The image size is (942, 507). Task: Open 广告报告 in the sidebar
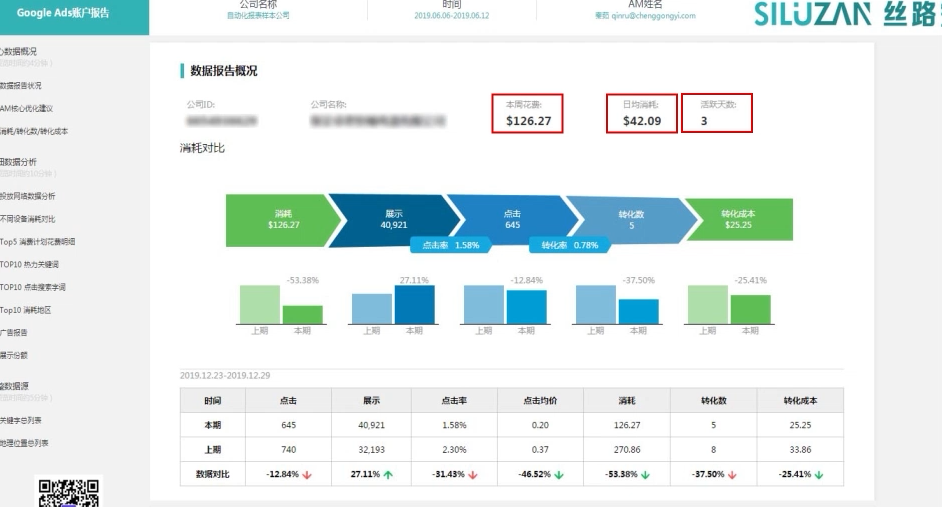pos(14,332)
